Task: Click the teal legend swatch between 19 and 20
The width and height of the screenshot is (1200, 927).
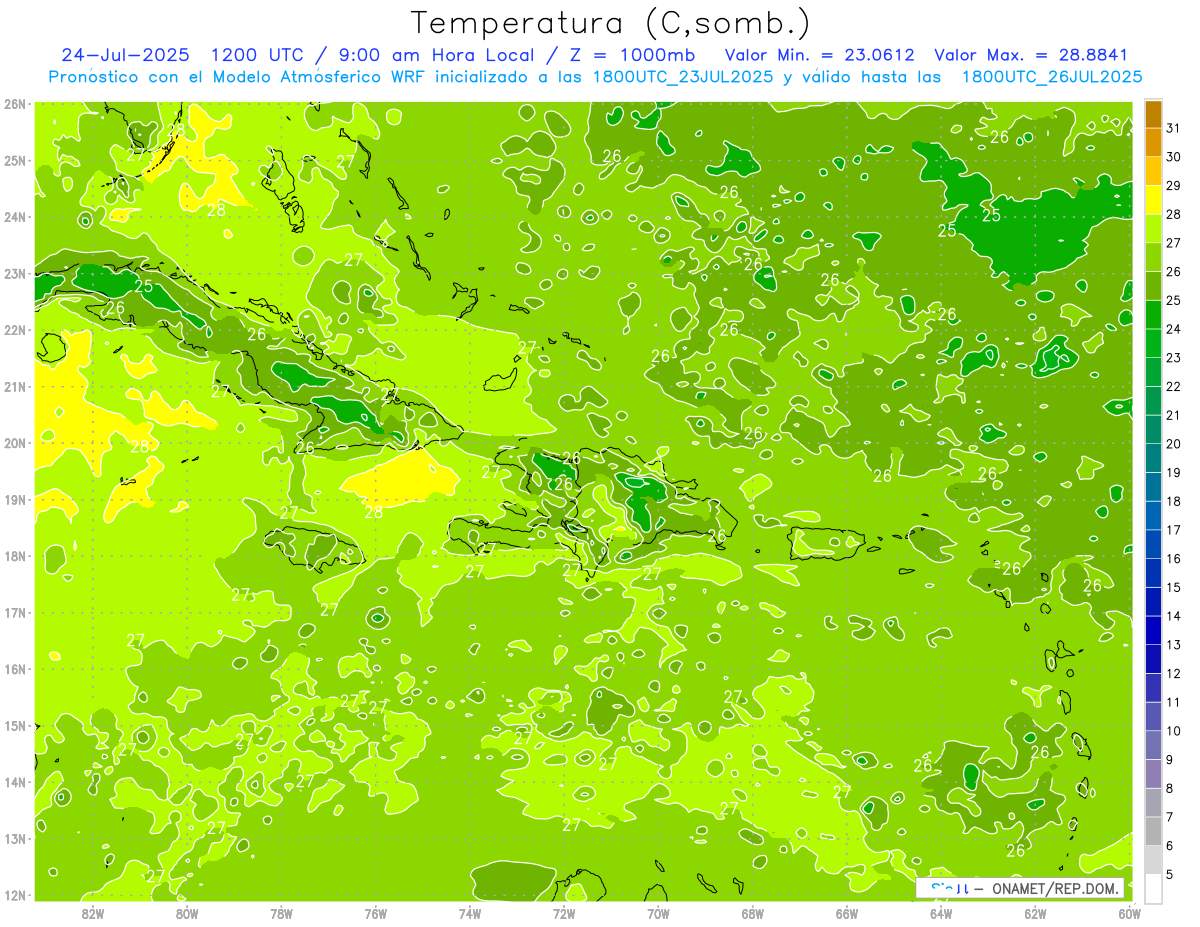Action: point(1153,459)
